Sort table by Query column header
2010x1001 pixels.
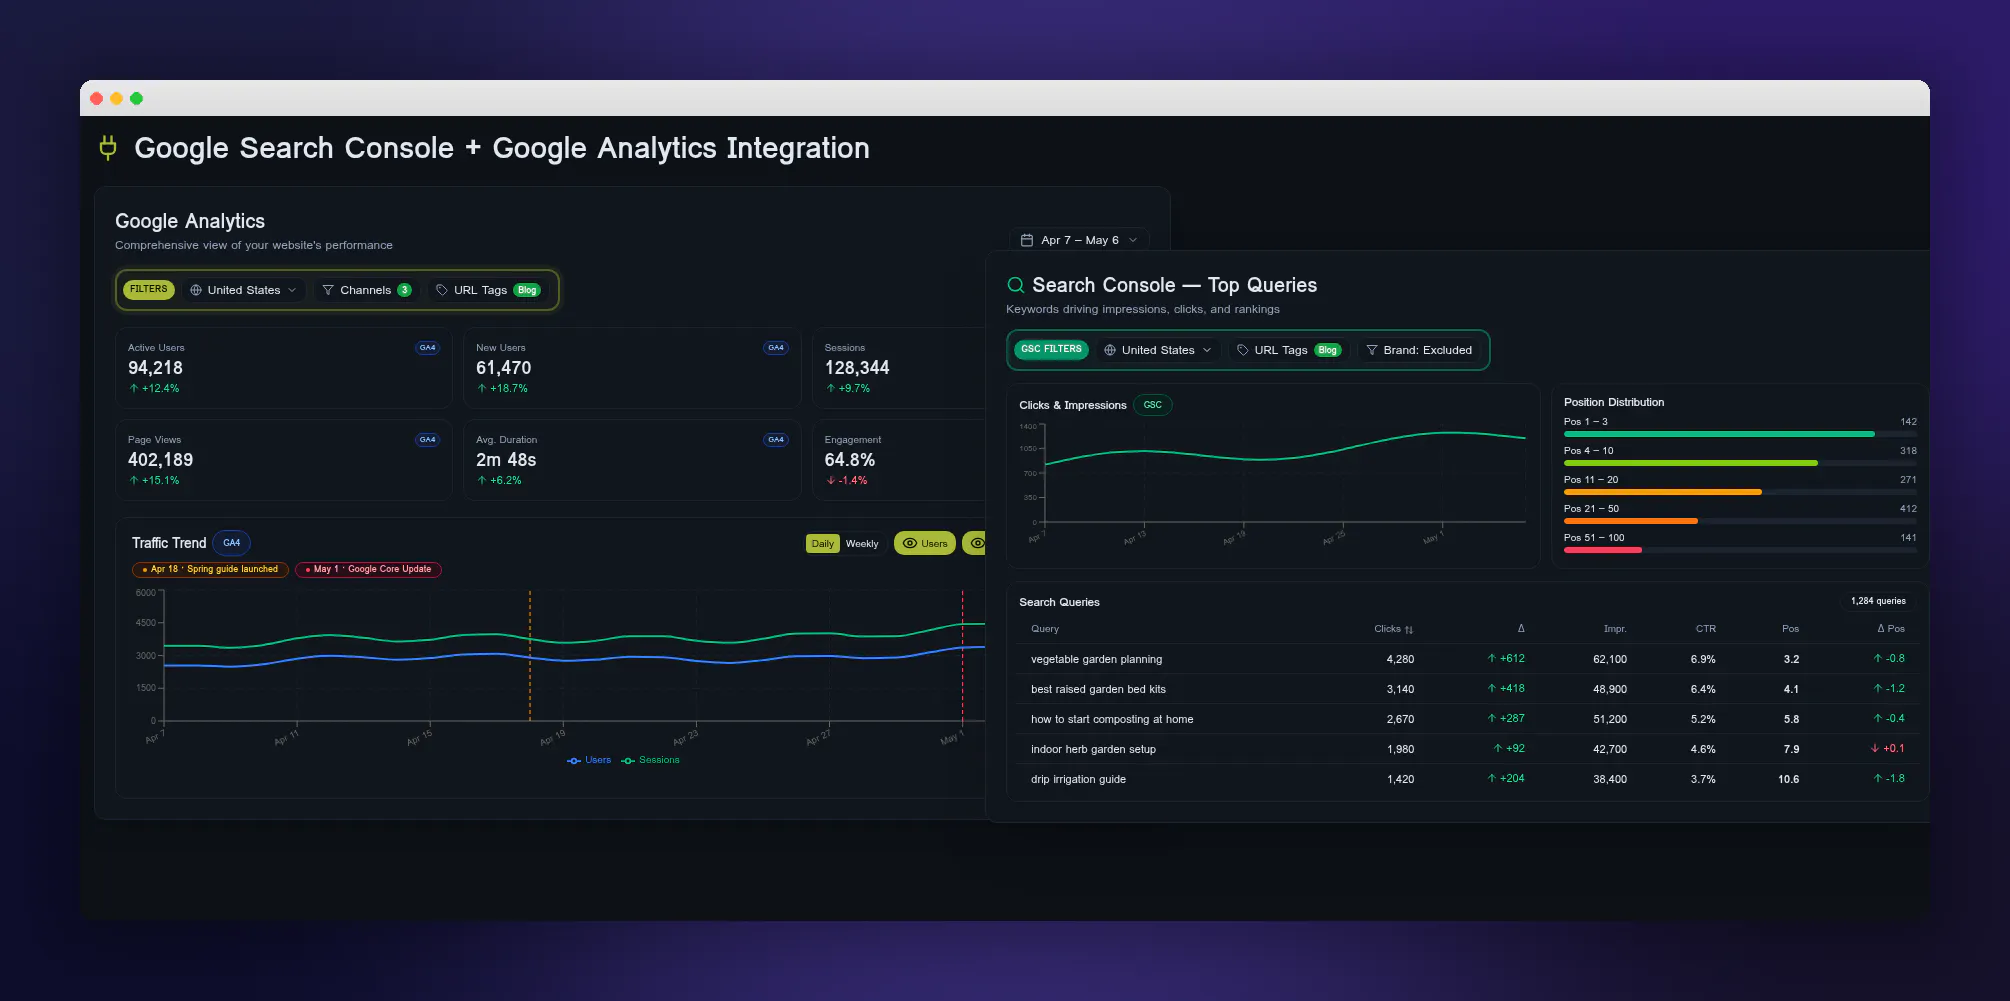(x=1045, y=629)
